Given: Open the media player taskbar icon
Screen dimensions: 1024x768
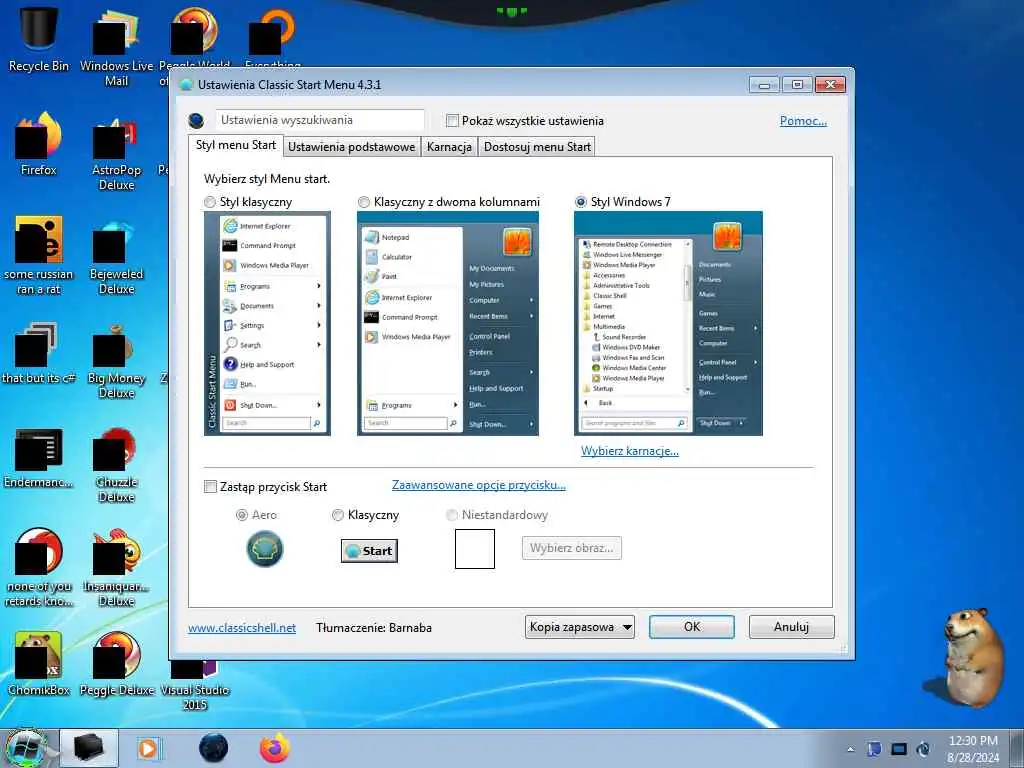Looking at the screenshot, I should (149, 748).
